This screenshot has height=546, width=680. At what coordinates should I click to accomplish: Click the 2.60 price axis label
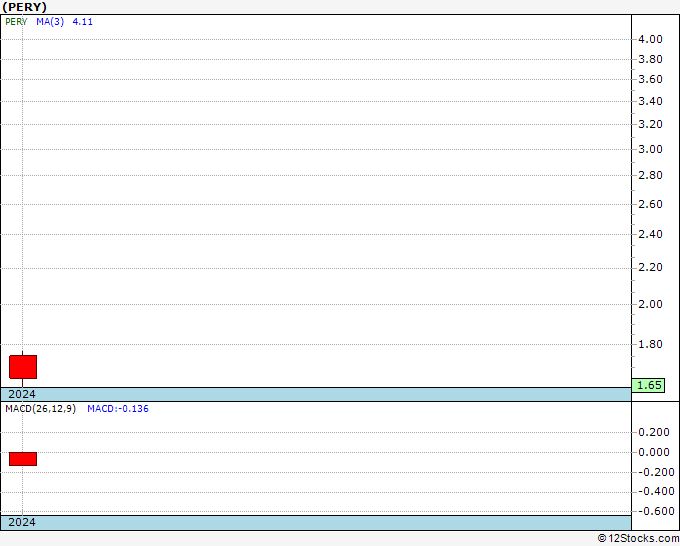(x=650, y=204)
